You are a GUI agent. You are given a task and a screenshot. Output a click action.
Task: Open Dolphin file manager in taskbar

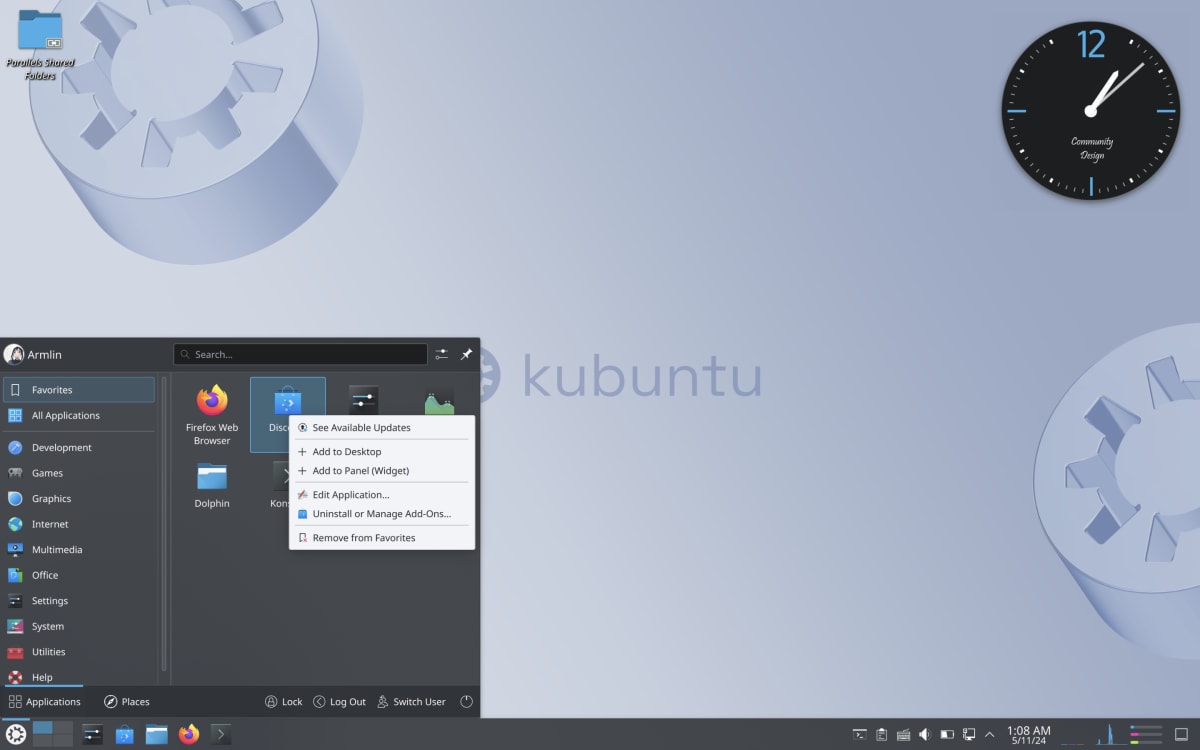[156, 735]
